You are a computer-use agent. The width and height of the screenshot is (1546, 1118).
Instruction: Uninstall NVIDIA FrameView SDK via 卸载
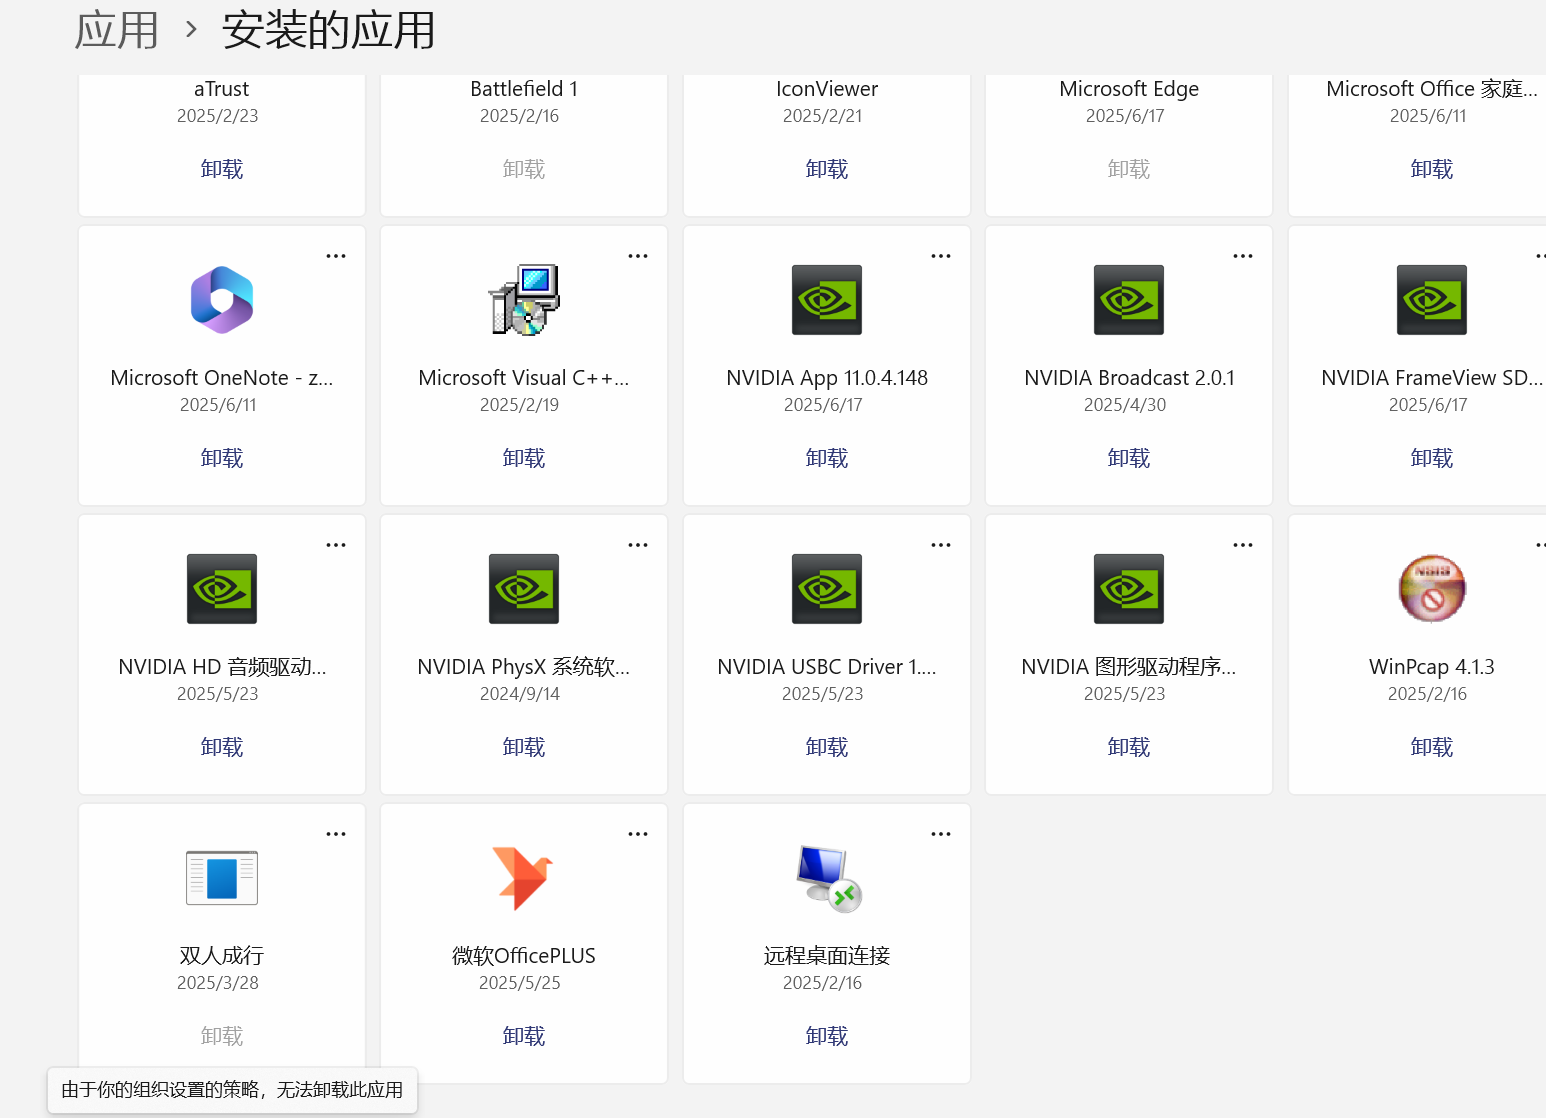[x=1432, y=458]
